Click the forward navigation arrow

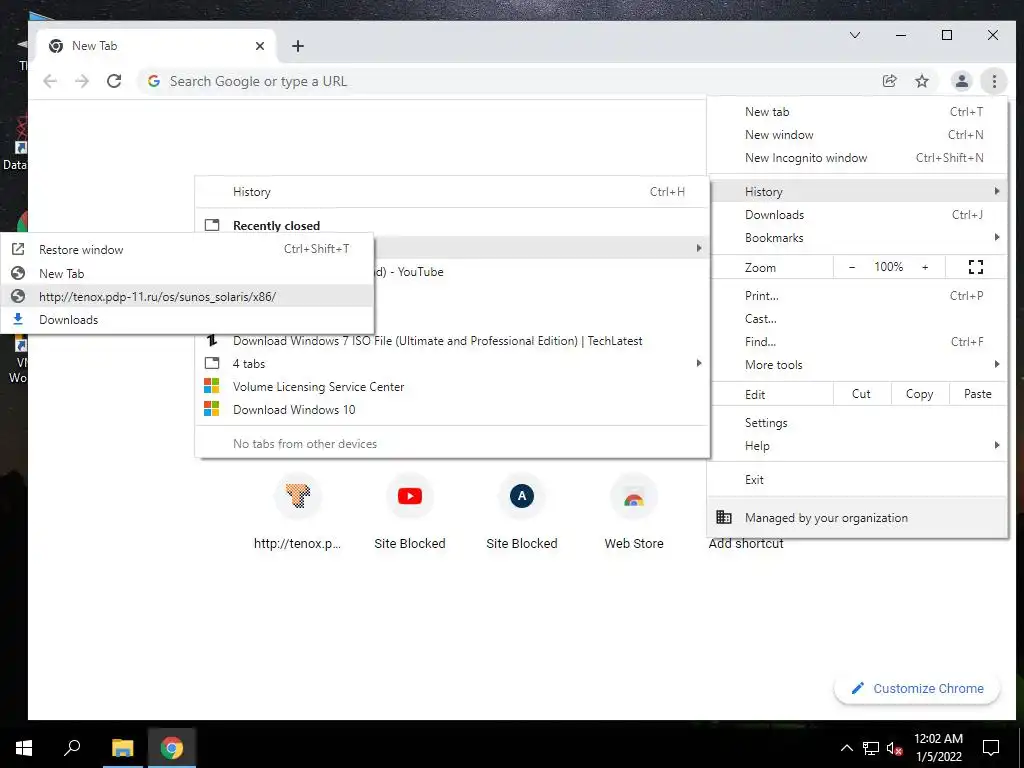pos(82,81)
